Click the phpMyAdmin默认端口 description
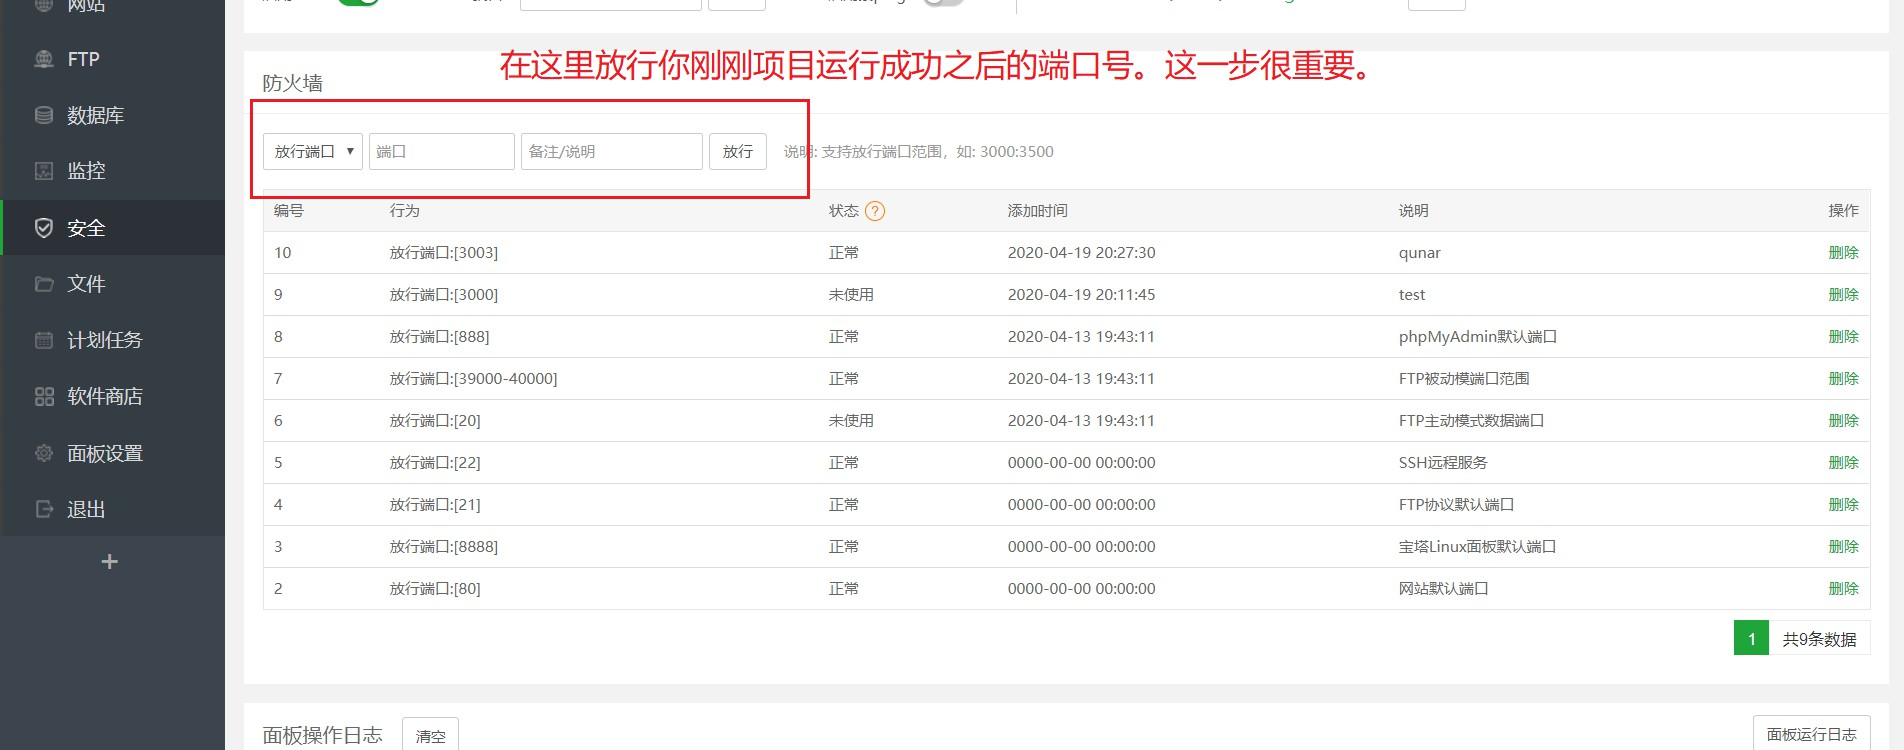The height and width of the screenshot is (750, 1904). [x=1477, y=337]
